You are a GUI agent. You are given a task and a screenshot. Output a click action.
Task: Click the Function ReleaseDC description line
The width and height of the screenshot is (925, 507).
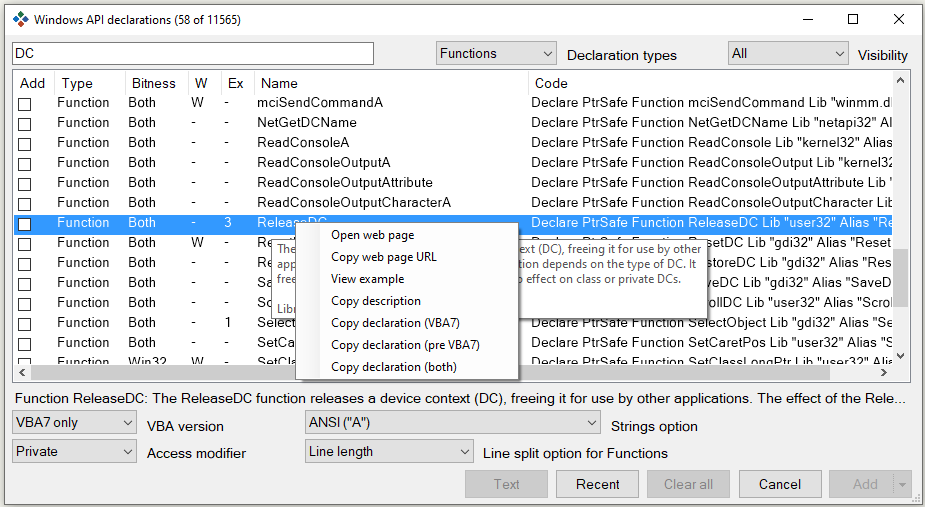point(460,399)
